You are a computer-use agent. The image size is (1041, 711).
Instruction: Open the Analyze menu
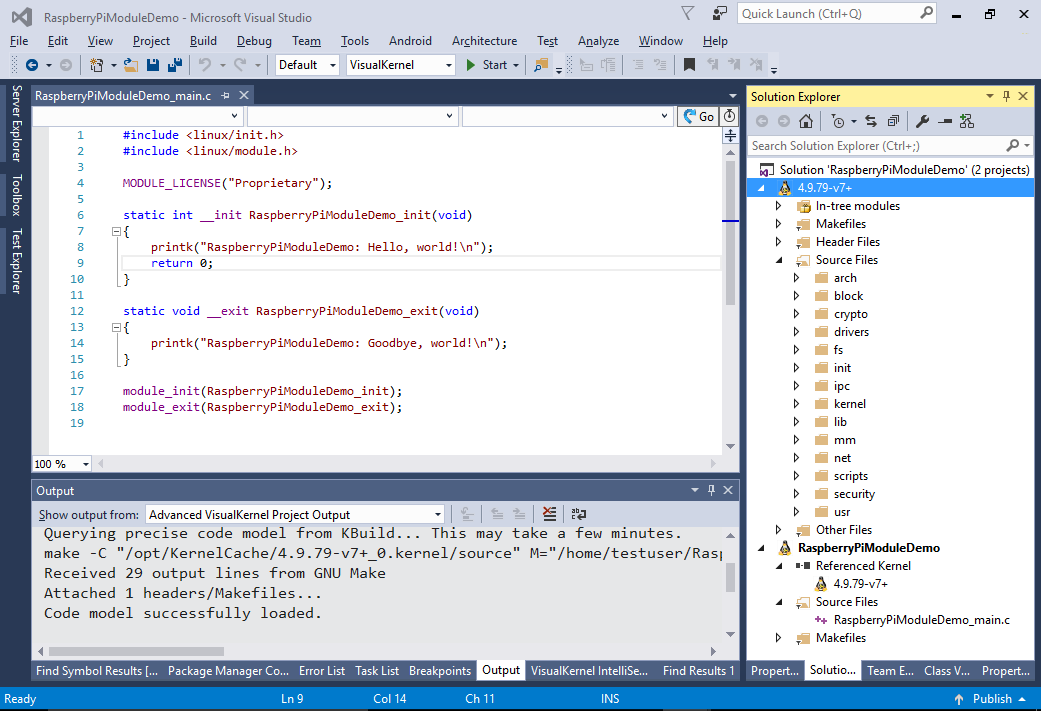pos(598,41)
